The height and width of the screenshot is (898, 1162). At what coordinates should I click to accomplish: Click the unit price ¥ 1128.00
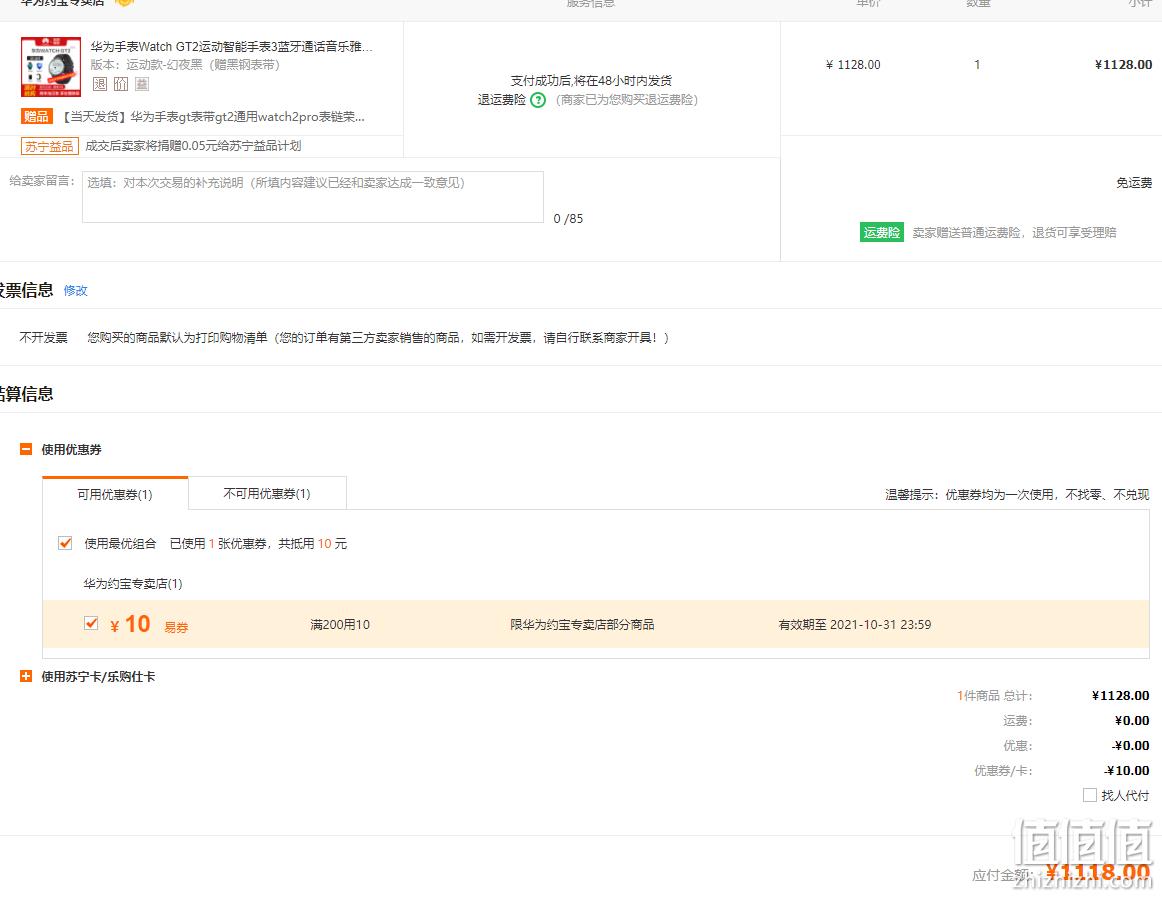(x=853, y=64)
